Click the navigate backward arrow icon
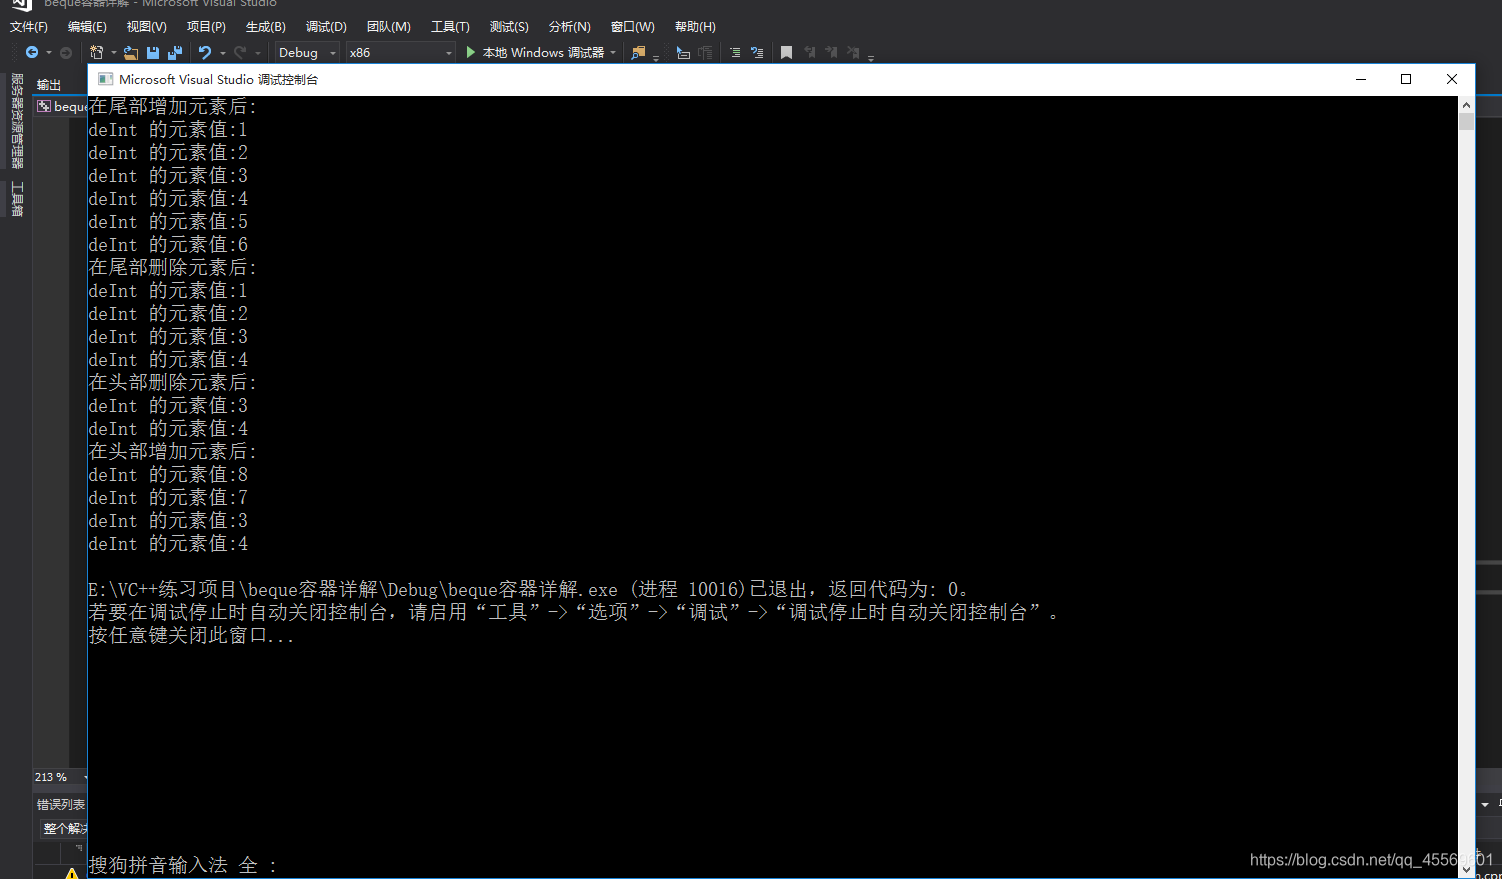 pos(32,52)
